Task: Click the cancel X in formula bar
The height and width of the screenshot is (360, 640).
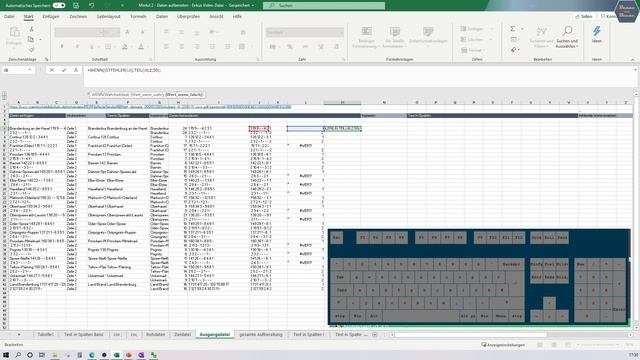Action: 52,70
